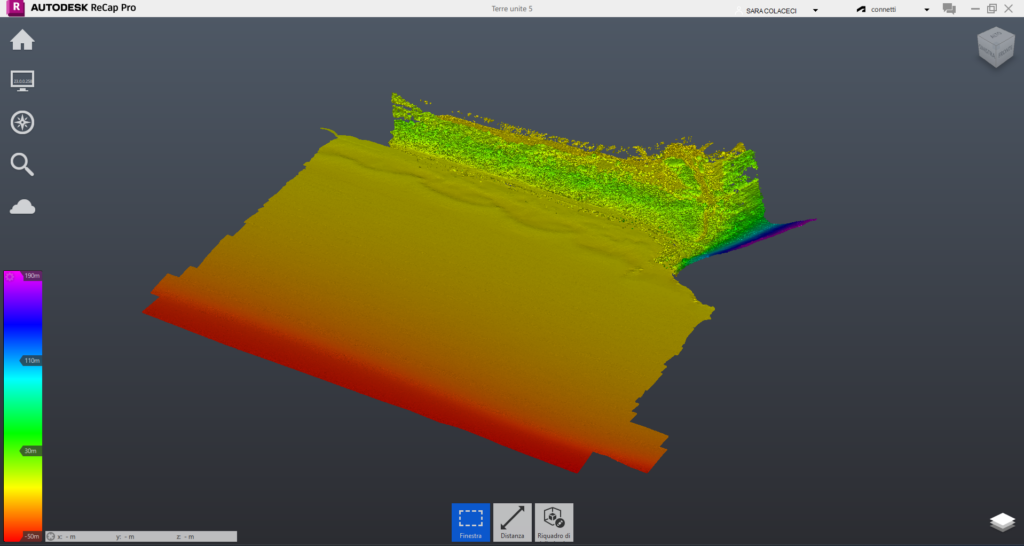Activate the Distanza measurement tool
Screen dimensions: 1024x546
[x=512, y=522]
